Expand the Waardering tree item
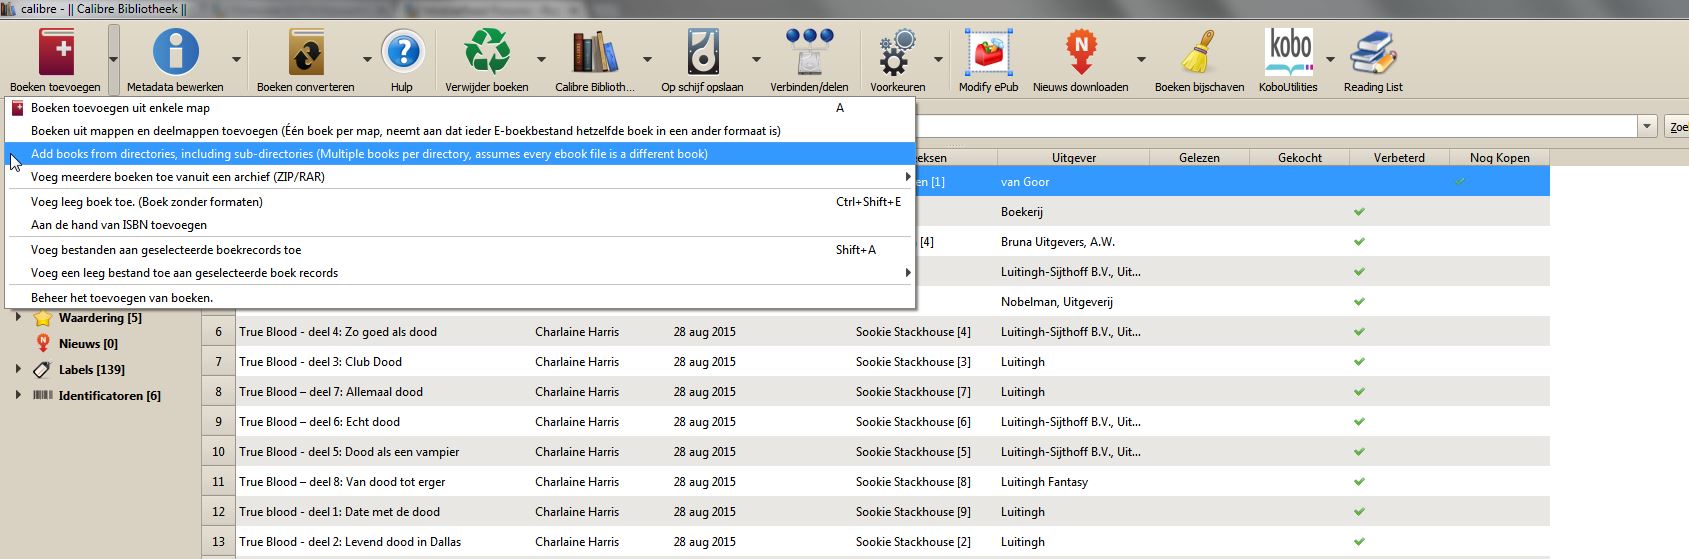The height and width of the screenshot is (559, 1689). tap(18, 318)
